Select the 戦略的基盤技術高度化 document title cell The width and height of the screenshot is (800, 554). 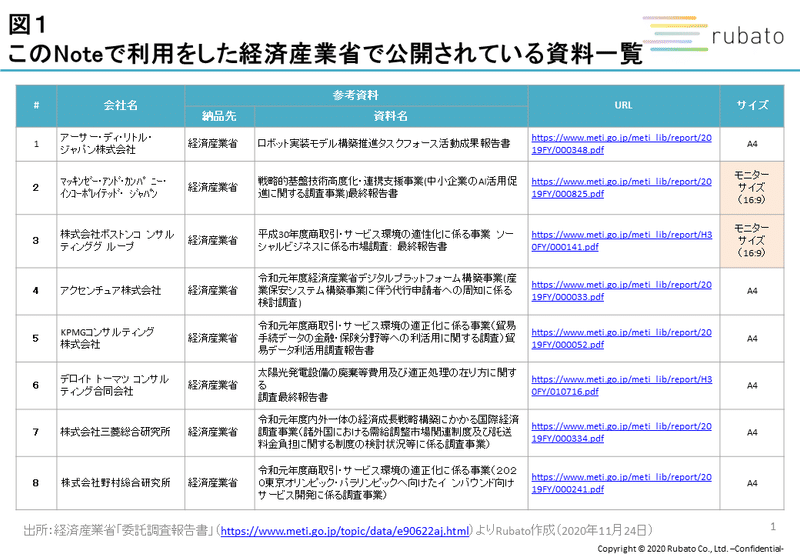[x=391, y=188]
